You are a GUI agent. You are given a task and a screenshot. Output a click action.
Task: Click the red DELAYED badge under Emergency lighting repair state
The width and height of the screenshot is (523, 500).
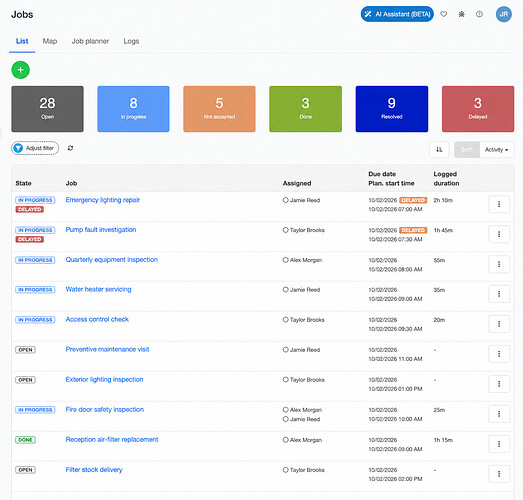point(29,209)
